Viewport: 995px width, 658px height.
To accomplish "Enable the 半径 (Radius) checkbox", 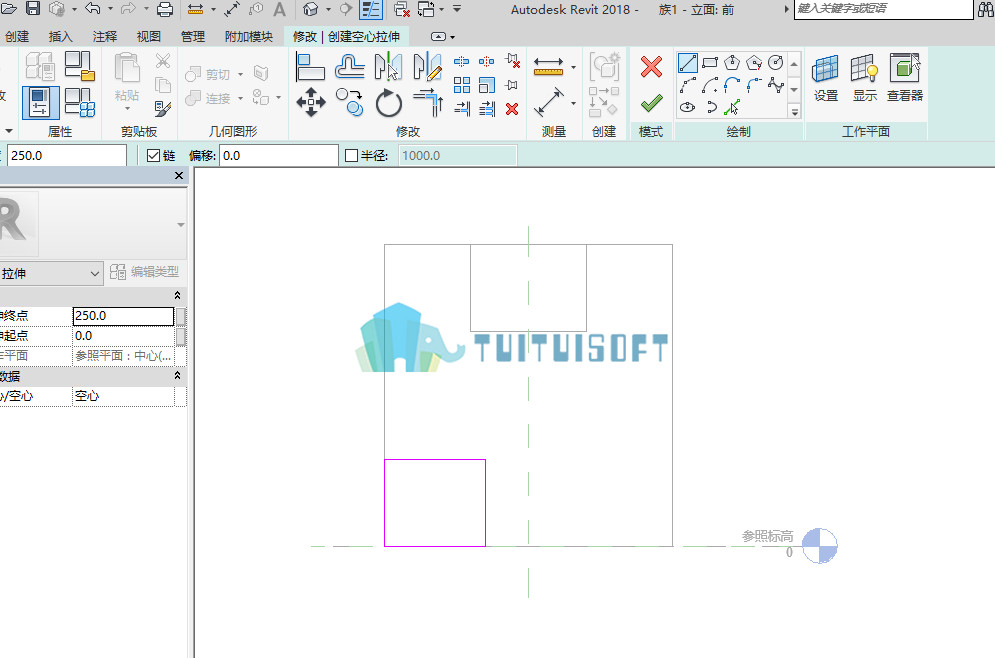I will [352, 155].
